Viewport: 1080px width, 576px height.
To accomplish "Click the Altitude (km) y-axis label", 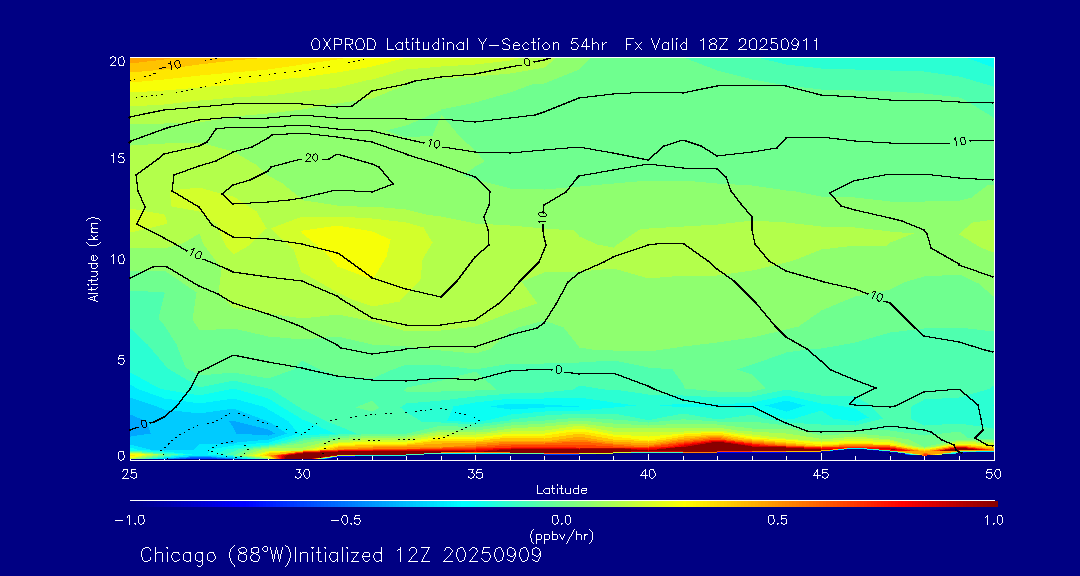I will pyautogui.click(x=94, y=258).
